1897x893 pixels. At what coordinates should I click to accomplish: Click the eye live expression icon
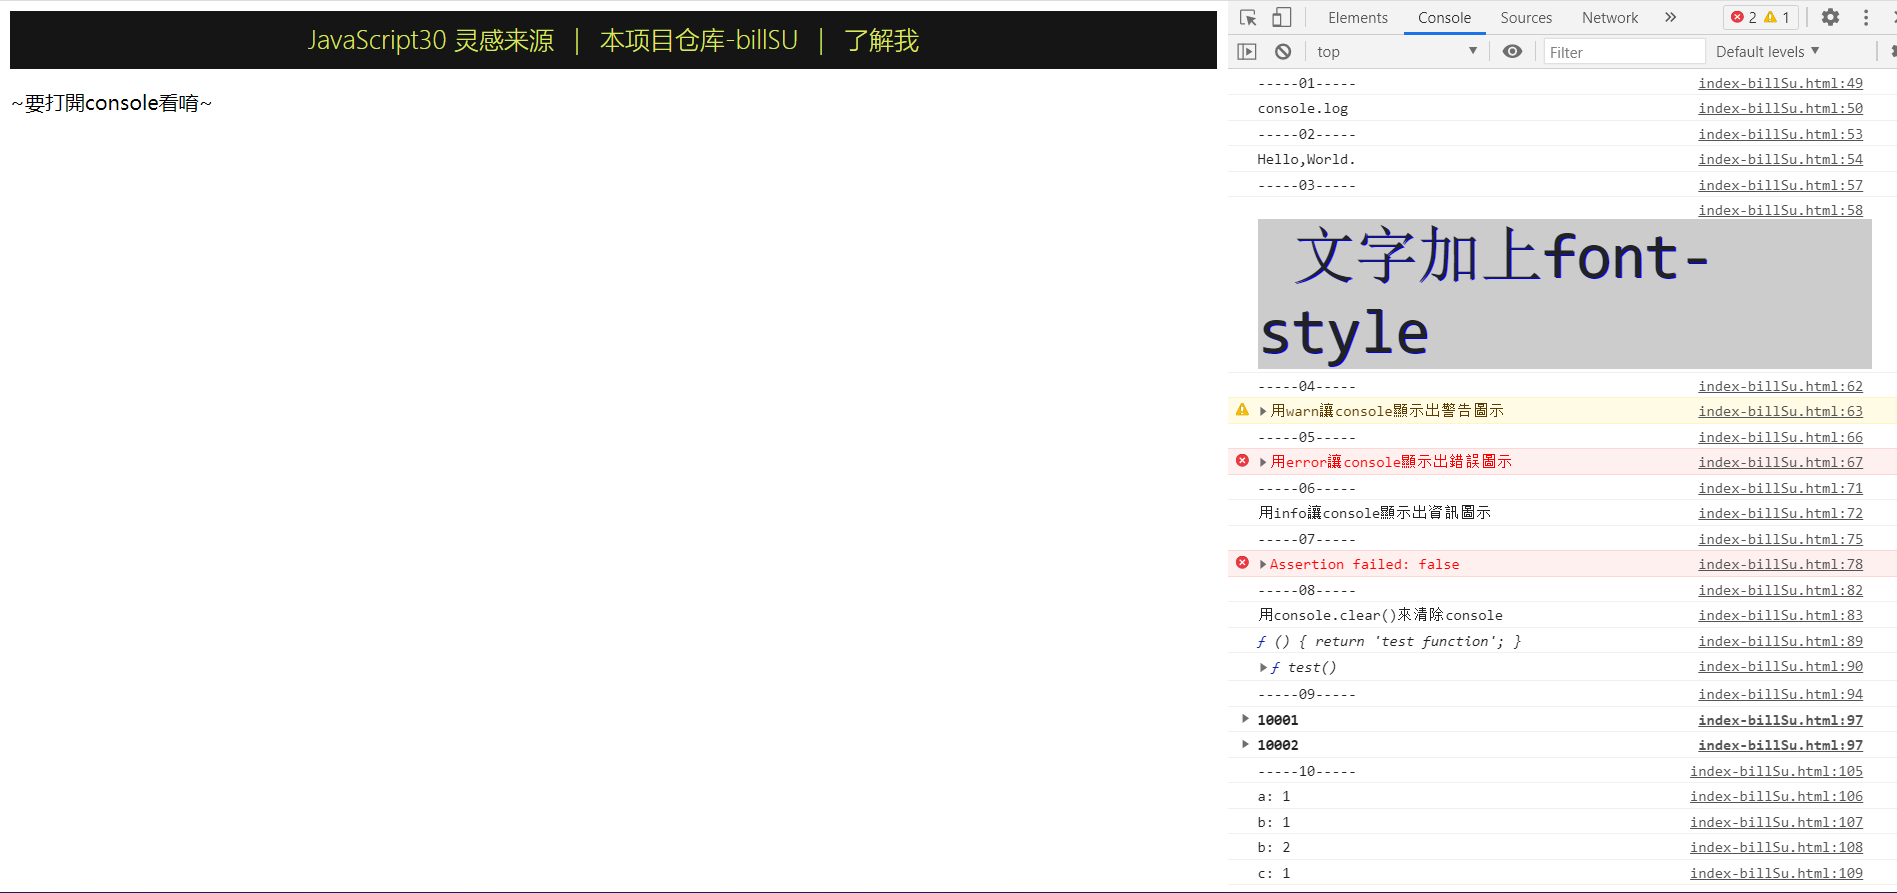[1513, 52]
